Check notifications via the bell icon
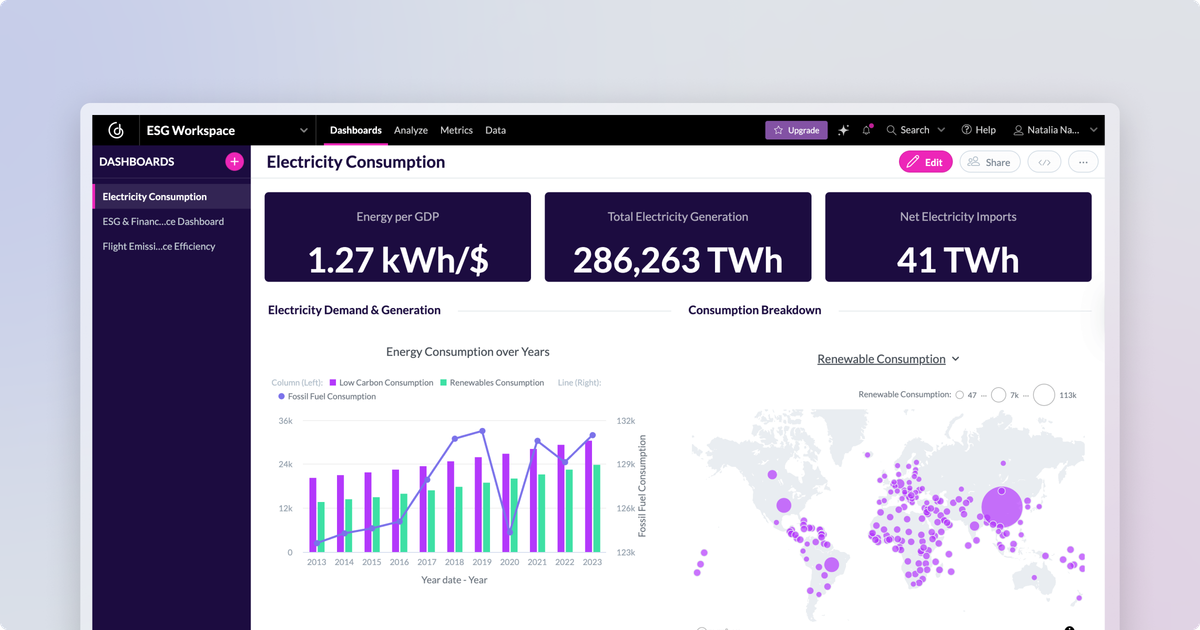The width and height of the screenshot is (1200, 630). pyautogui.click(x=866, y=130)
